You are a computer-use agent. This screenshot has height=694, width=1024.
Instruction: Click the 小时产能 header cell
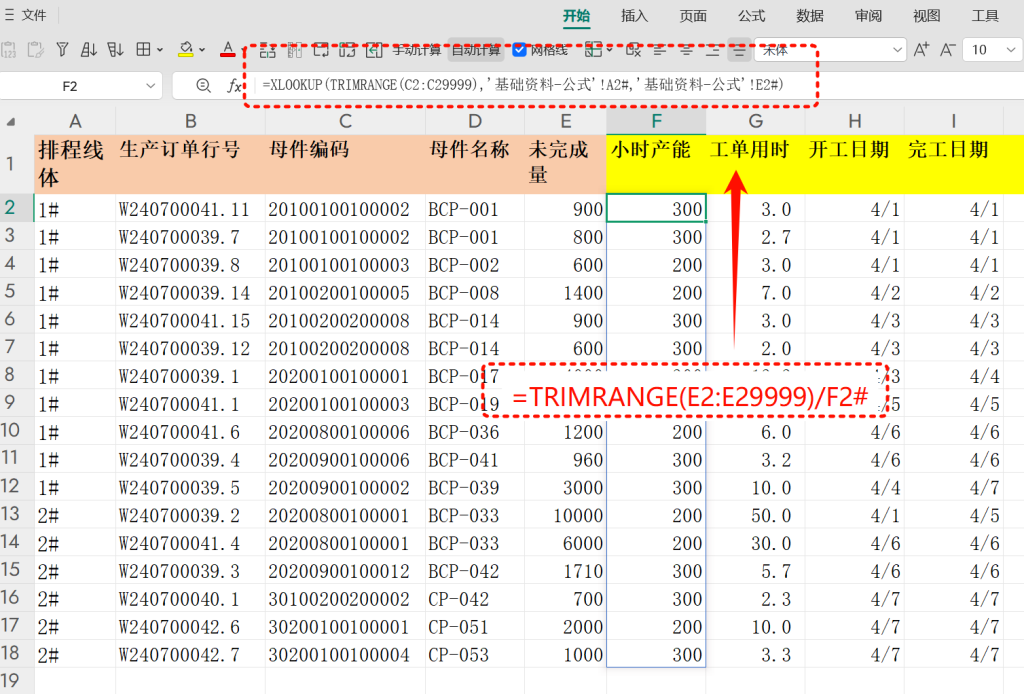pyautogui.click(x=656, y=164)
